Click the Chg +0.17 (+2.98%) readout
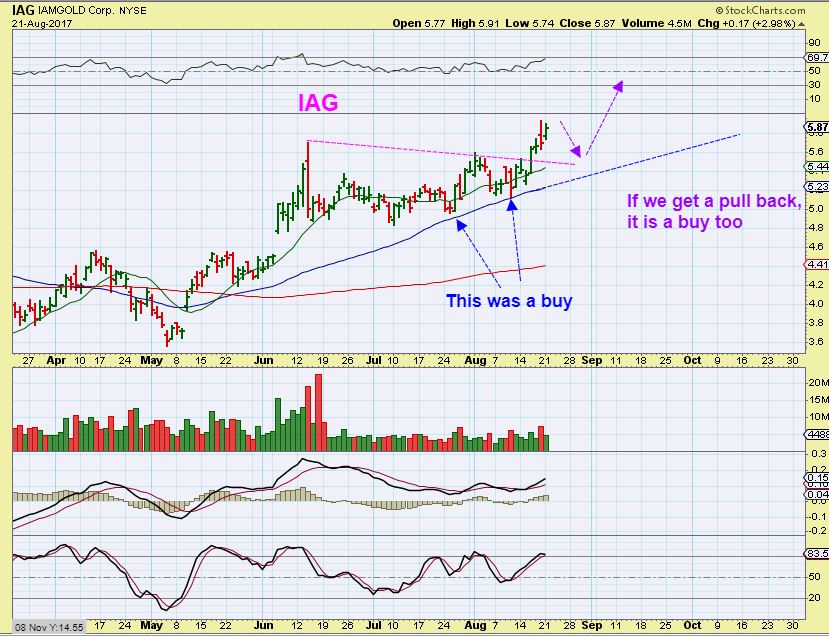829x636 pixels. point(747,23)
